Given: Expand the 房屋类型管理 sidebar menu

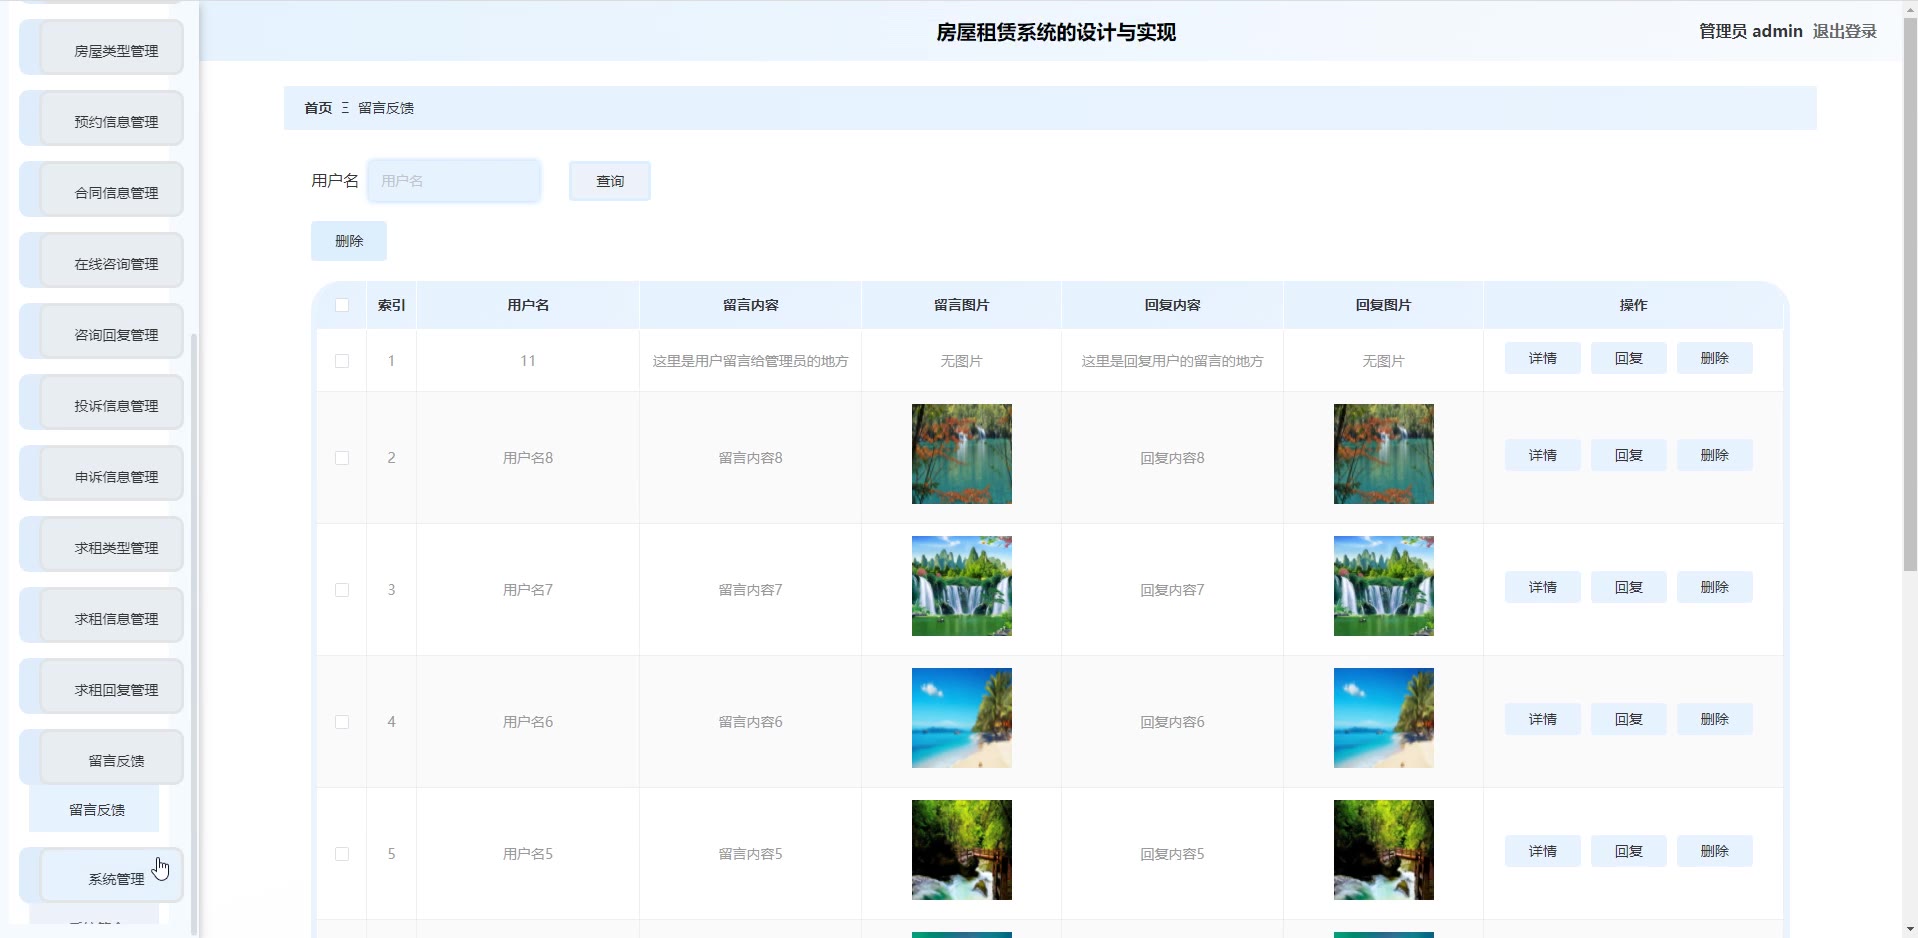Looking at the screenshot, I should 115,51.
